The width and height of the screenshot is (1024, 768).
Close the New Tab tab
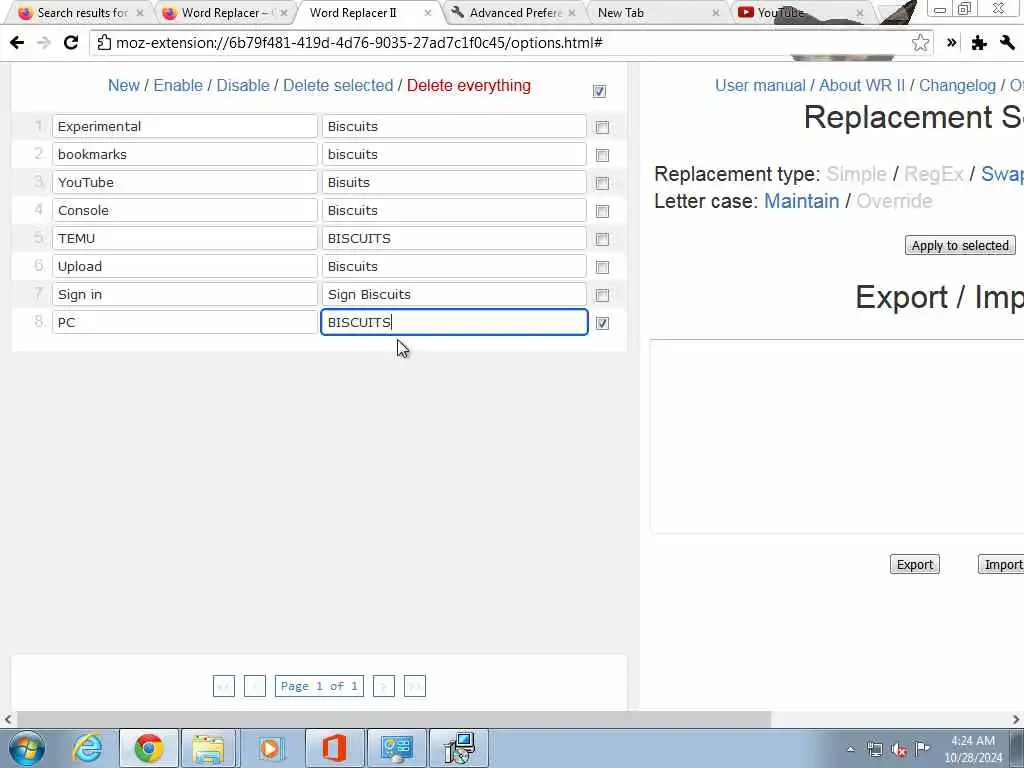tap(716, 12)
